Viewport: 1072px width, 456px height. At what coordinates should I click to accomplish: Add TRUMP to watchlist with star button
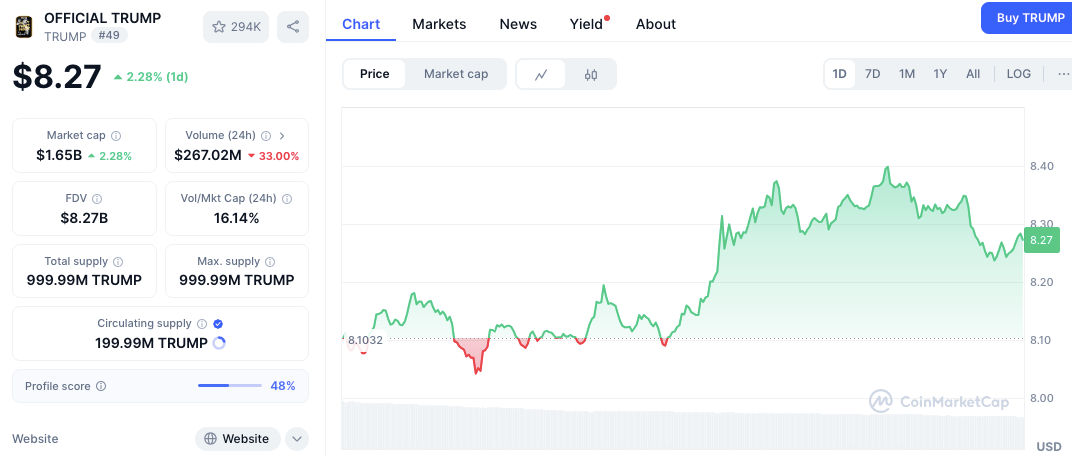pos(236,27)
